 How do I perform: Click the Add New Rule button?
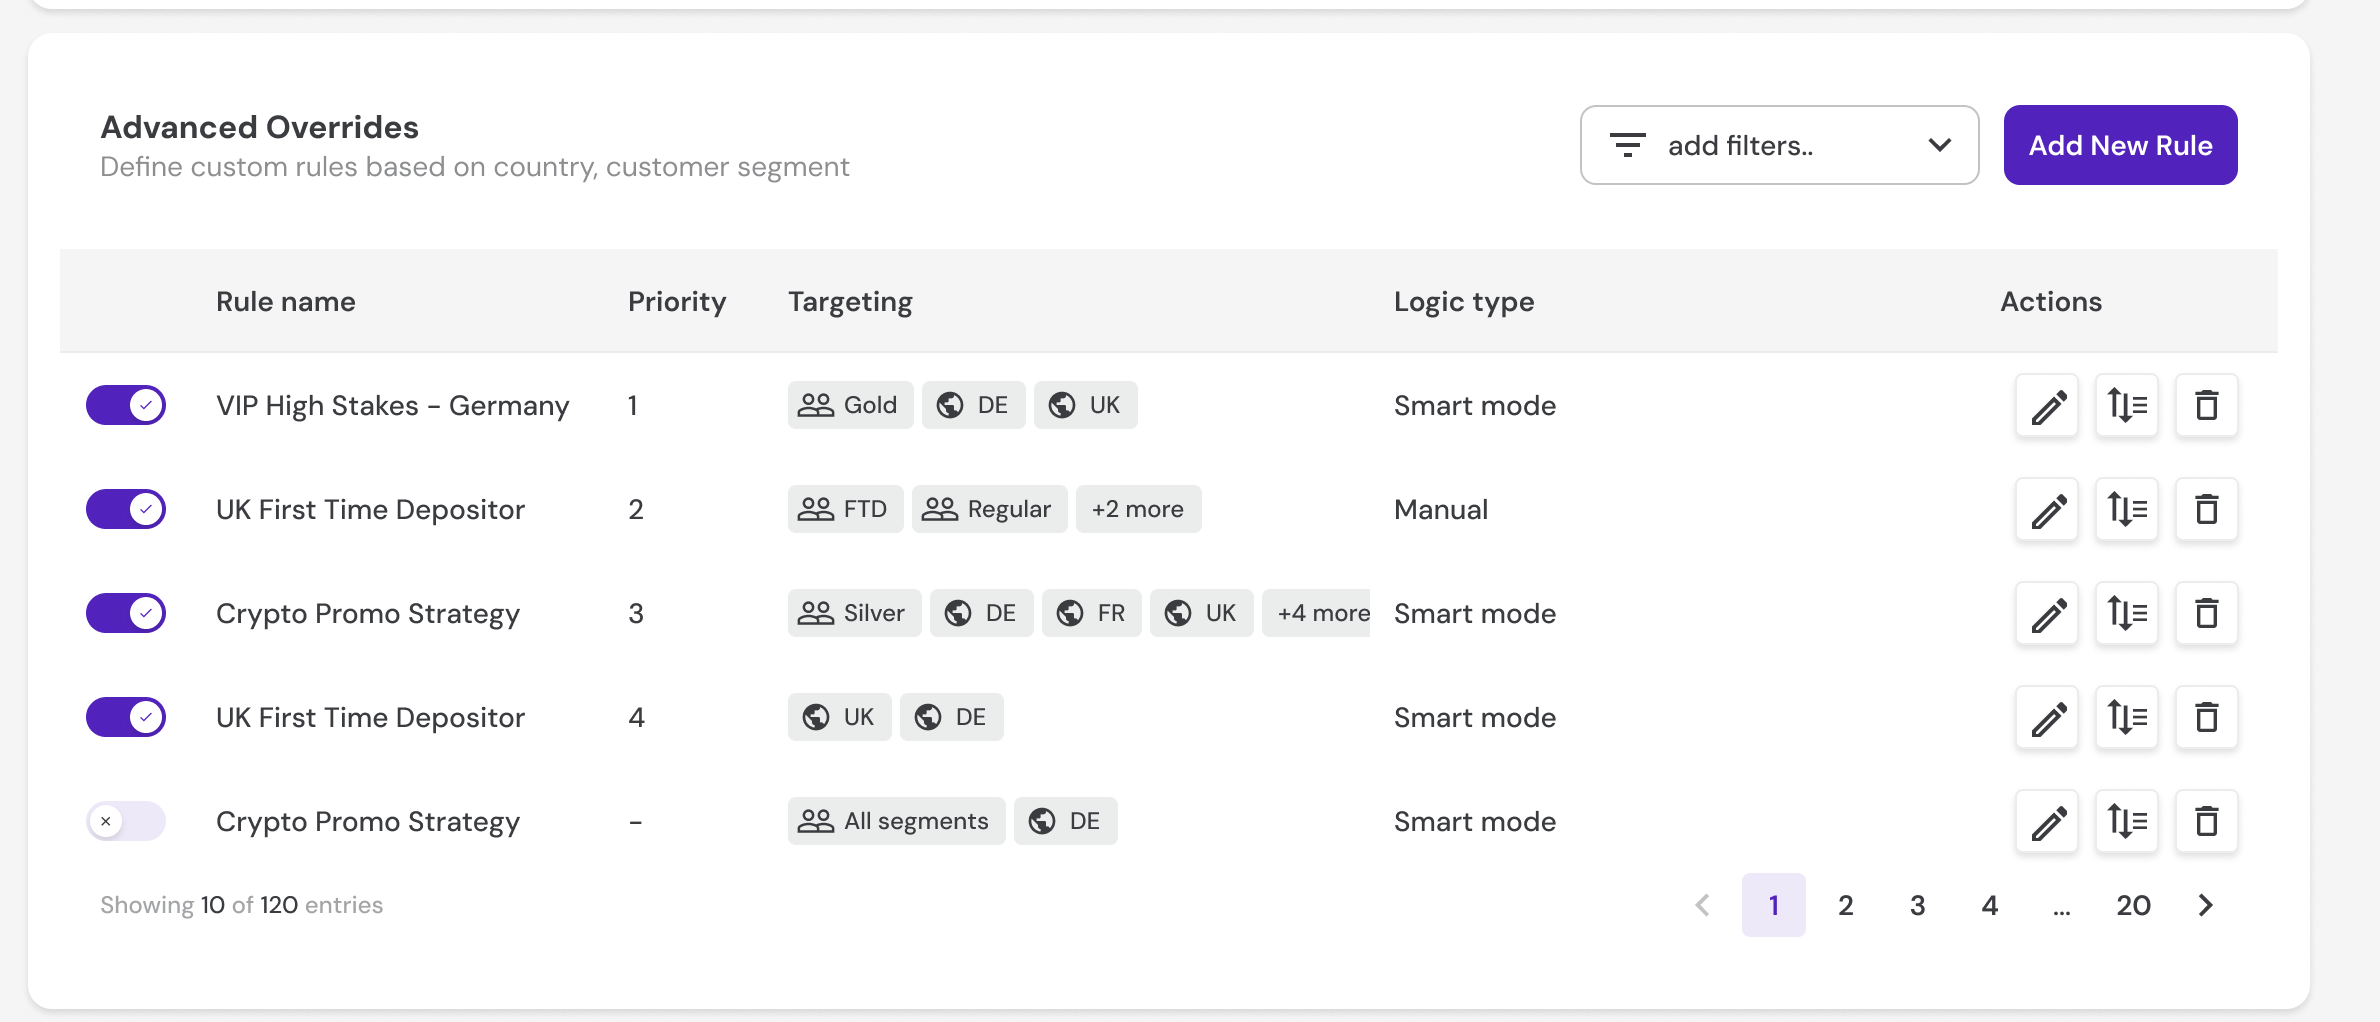point(2120,145)
